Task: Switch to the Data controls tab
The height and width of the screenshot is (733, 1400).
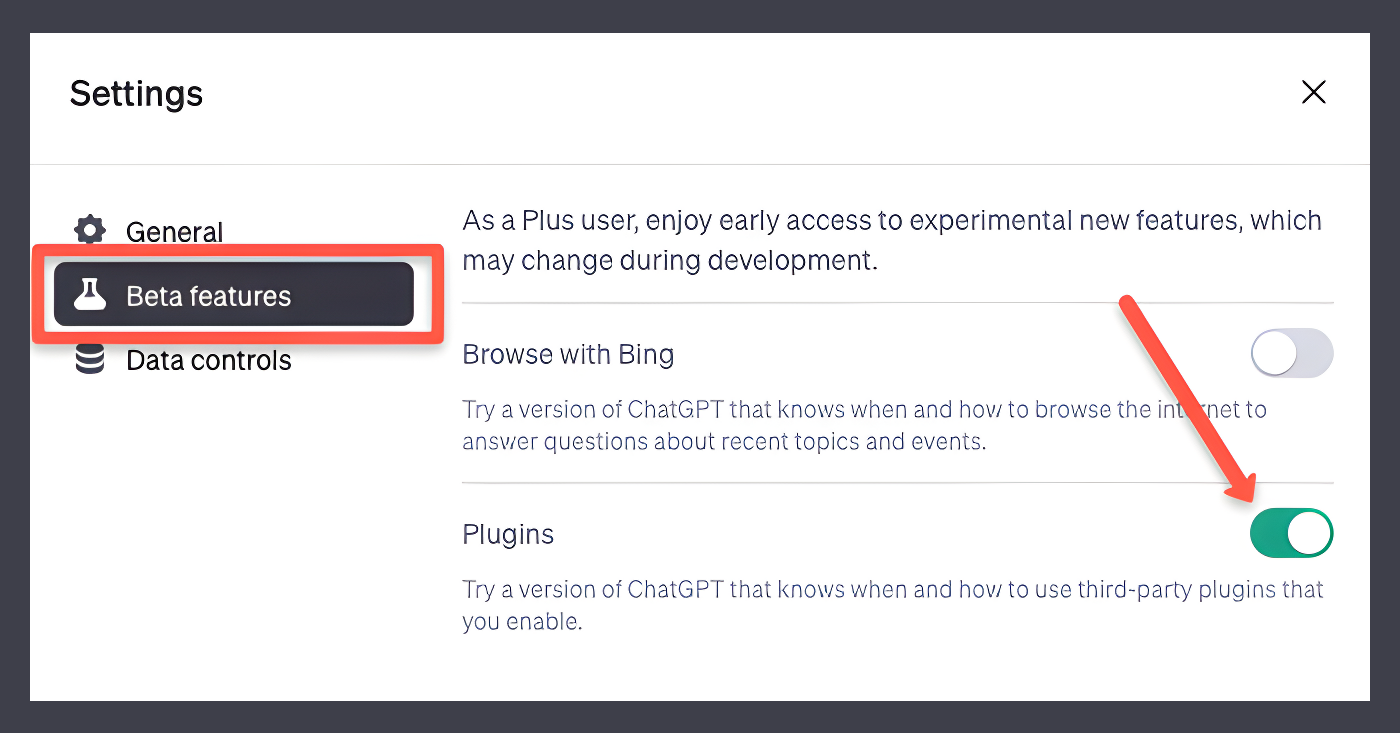Action: pos(183,360)
